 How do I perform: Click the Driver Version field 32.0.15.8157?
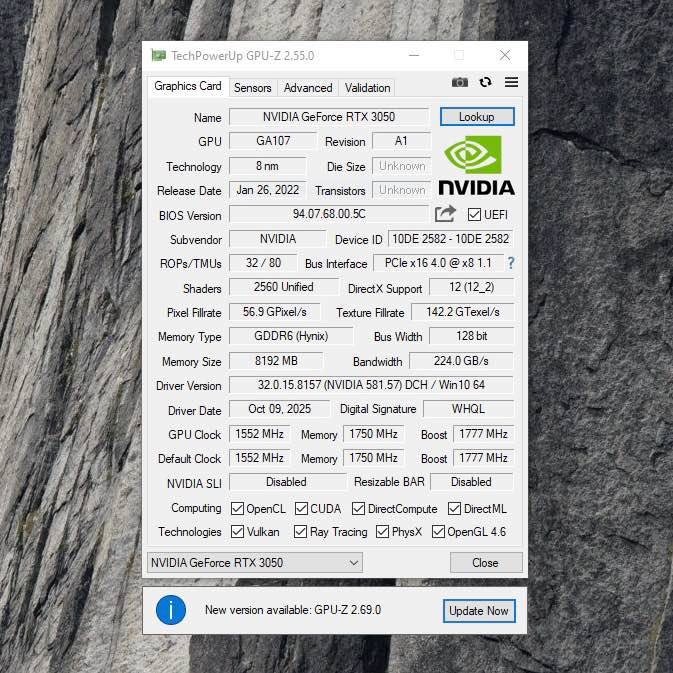tap(371, 385)
